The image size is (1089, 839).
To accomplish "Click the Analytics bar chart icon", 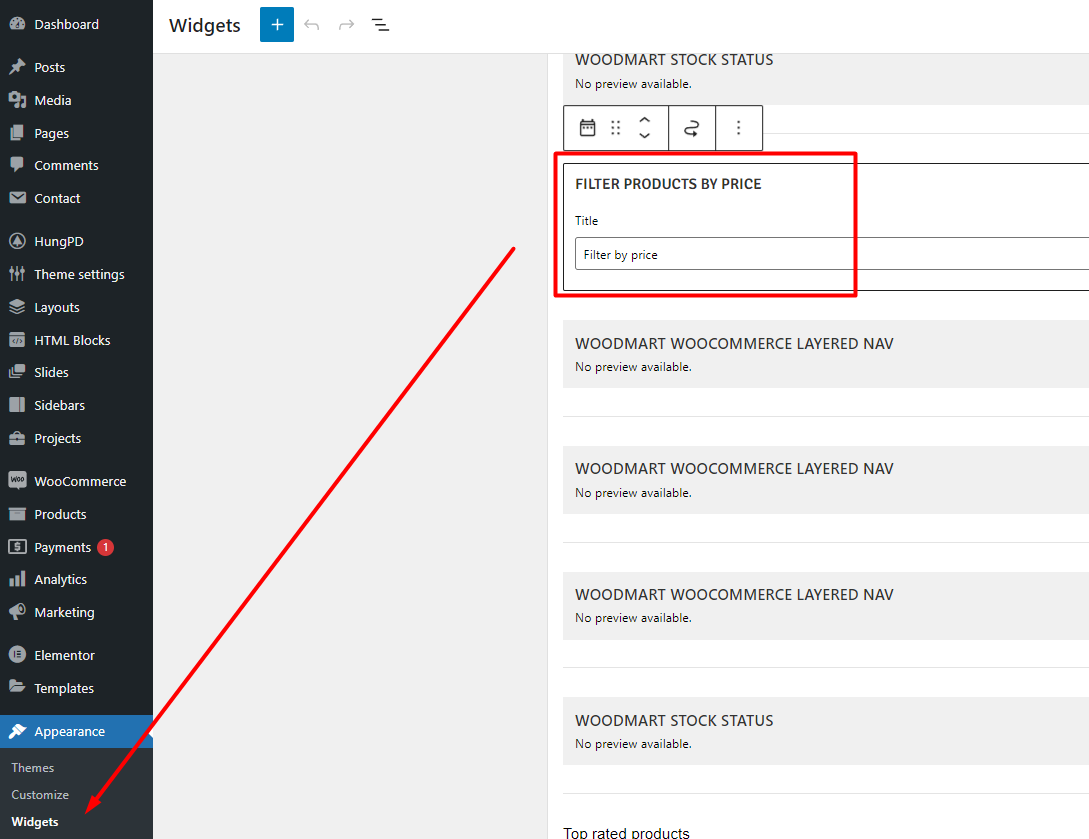I will 17,579.
